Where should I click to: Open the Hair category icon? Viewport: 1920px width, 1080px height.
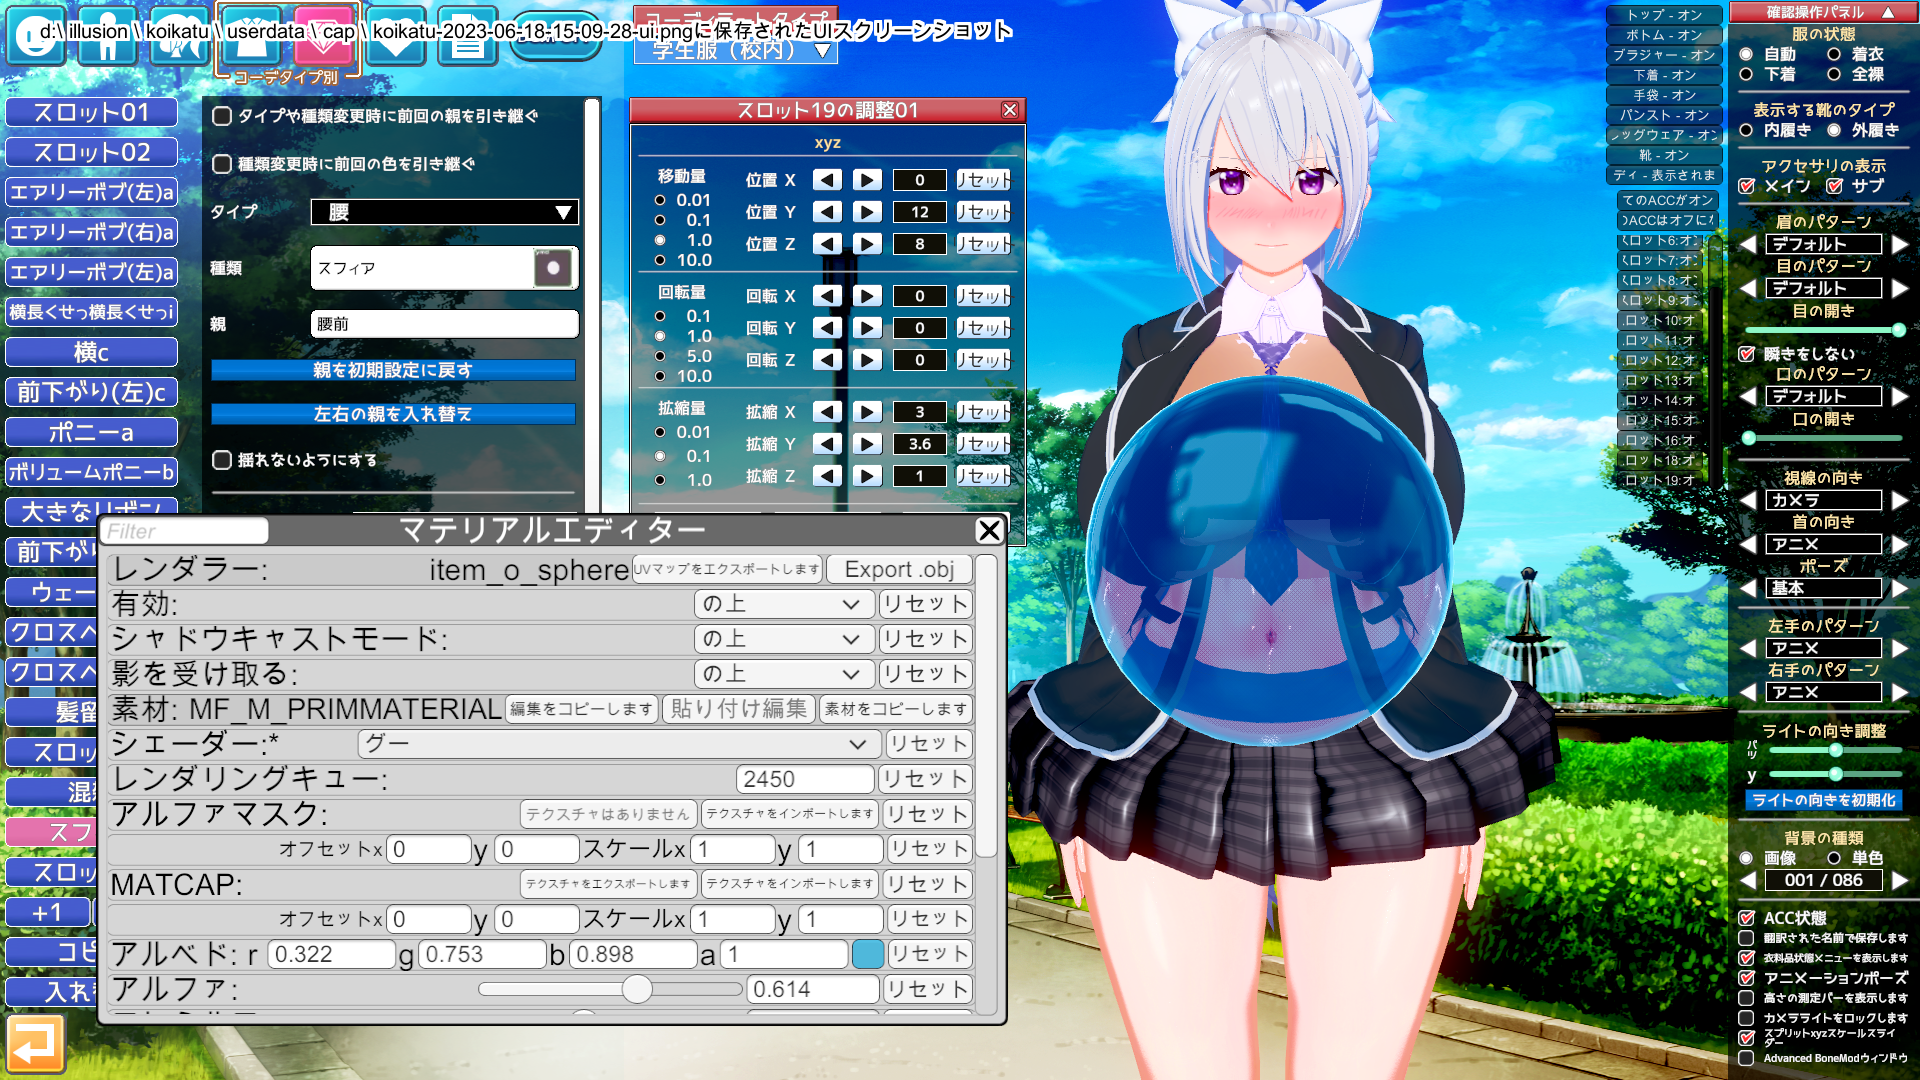pos(178,35)
